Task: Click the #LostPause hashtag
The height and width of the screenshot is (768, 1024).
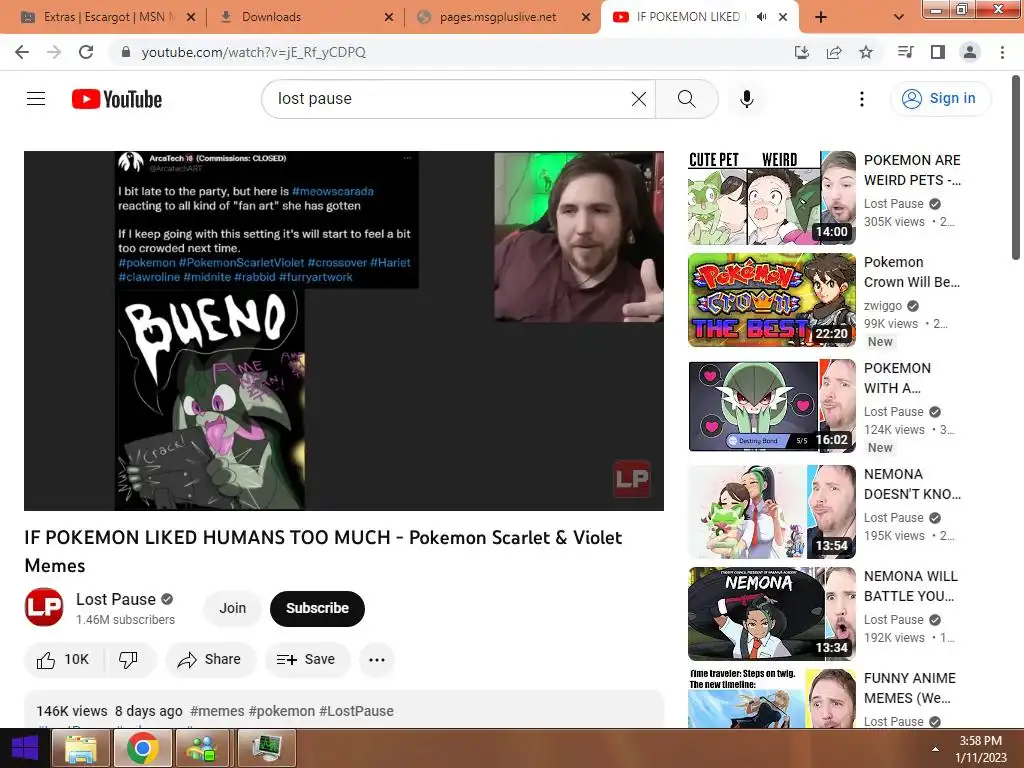Action: coord(357,711)
